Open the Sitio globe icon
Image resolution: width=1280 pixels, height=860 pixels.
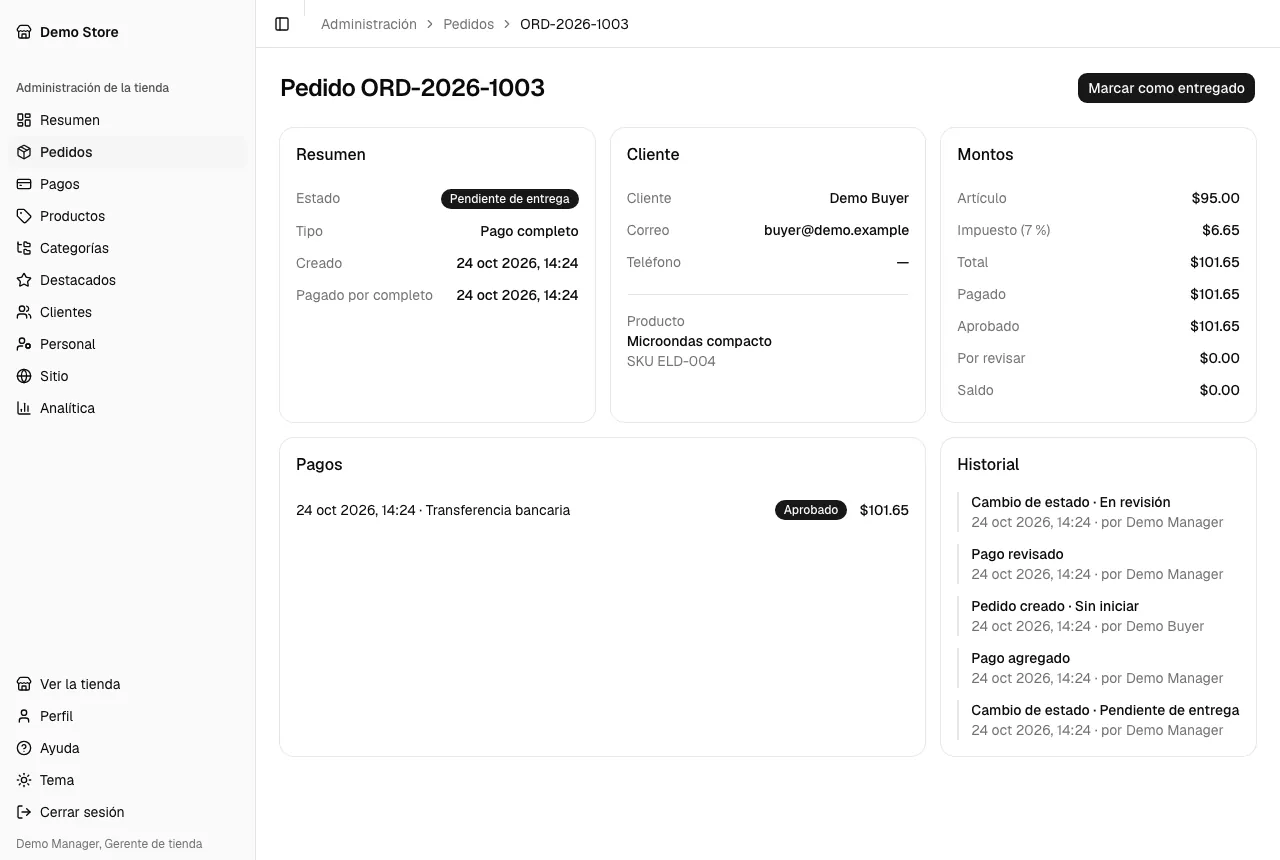(x=24, y=376)
